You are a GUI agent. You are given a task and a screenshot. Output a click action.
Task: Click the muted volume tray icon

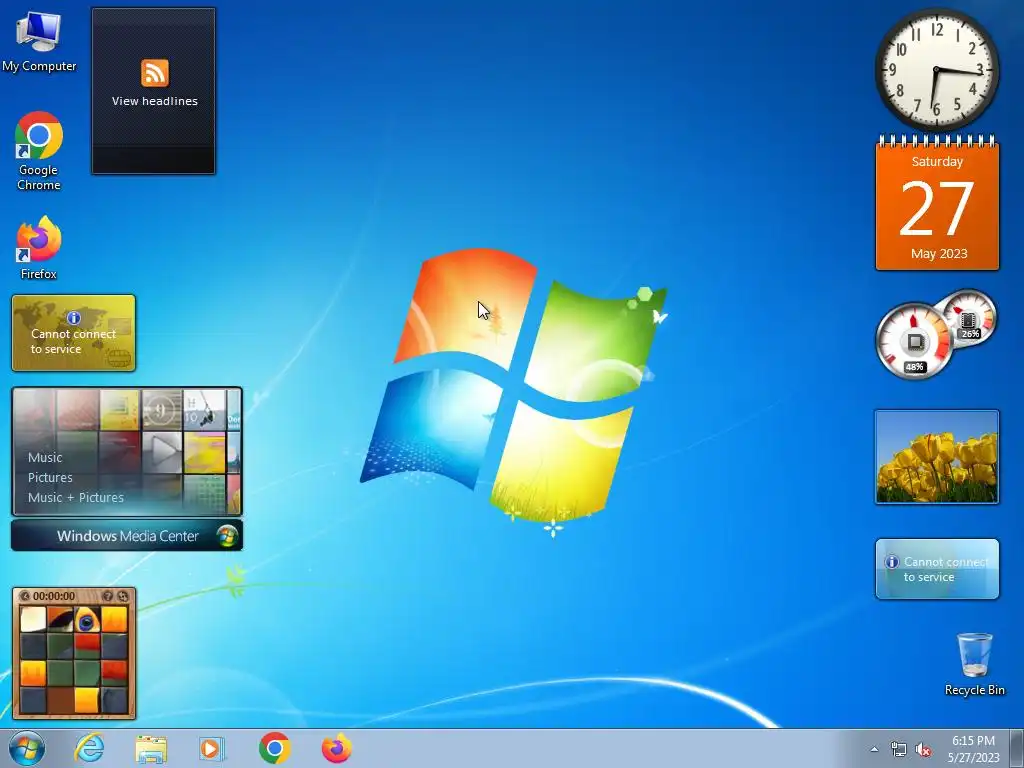pos(923,749)
